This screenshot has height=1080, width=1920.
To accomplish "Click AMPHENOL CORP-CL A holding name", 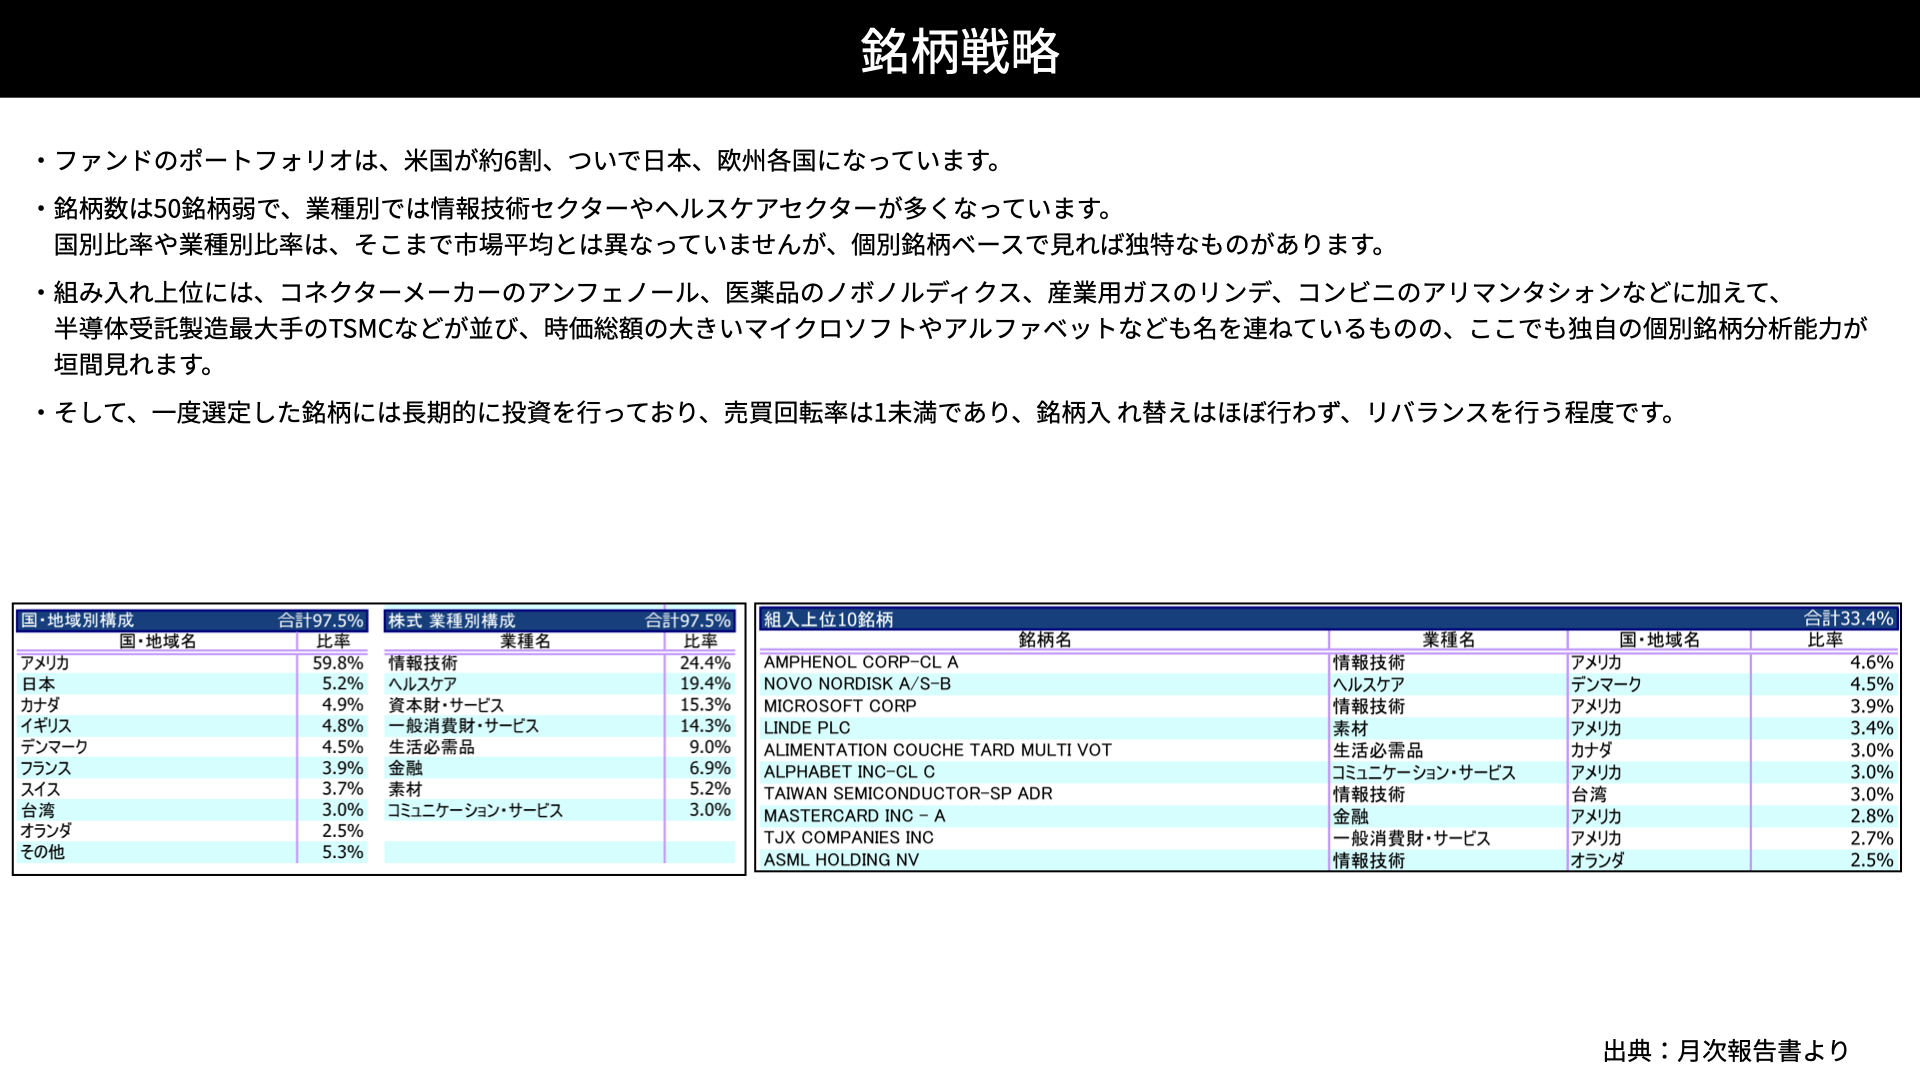I will [861, 662].
